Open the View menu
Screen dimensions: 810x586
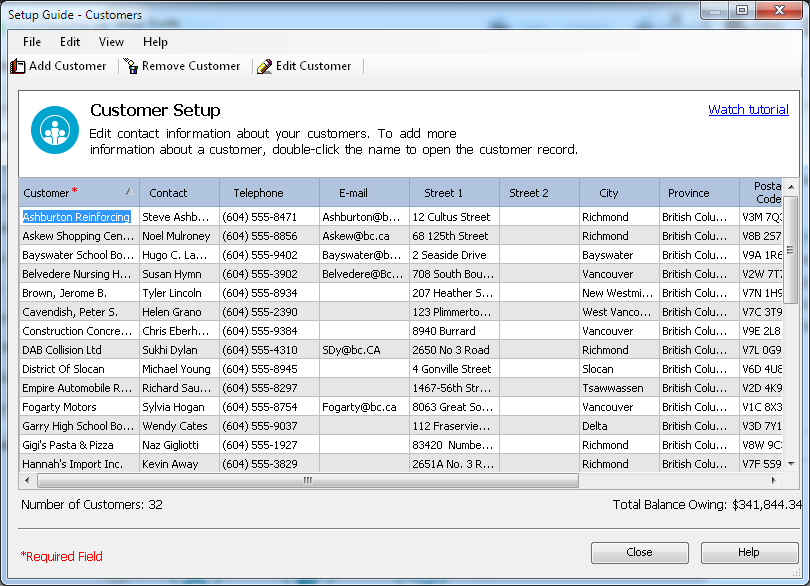pyautogui.click(x=111, y=42)
